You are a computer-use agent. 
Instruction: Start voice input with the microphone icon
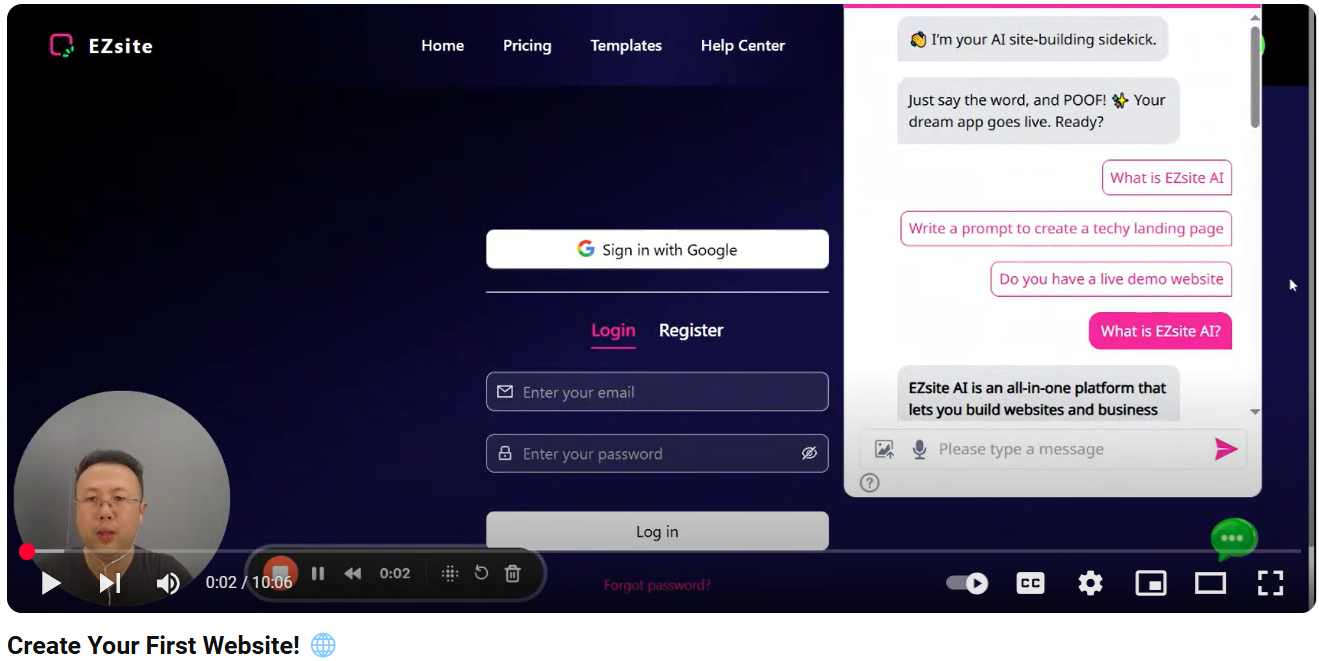pos(919,449)
